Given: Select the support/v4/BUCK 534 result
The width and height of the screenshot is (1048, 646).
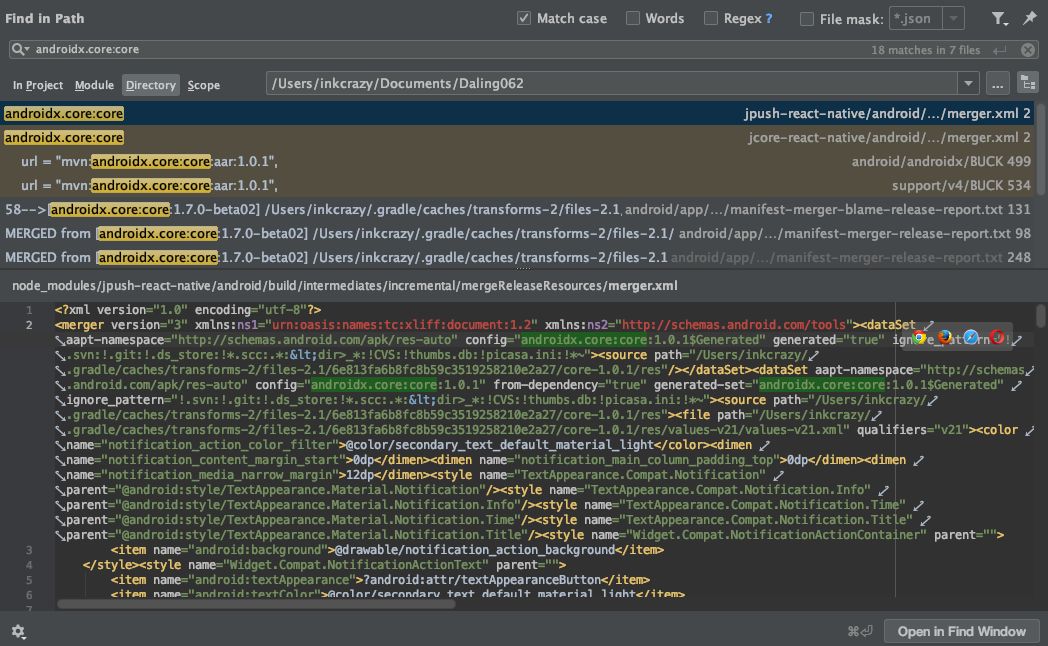Looking at the screenshot, I should click(x=517, y=186).
